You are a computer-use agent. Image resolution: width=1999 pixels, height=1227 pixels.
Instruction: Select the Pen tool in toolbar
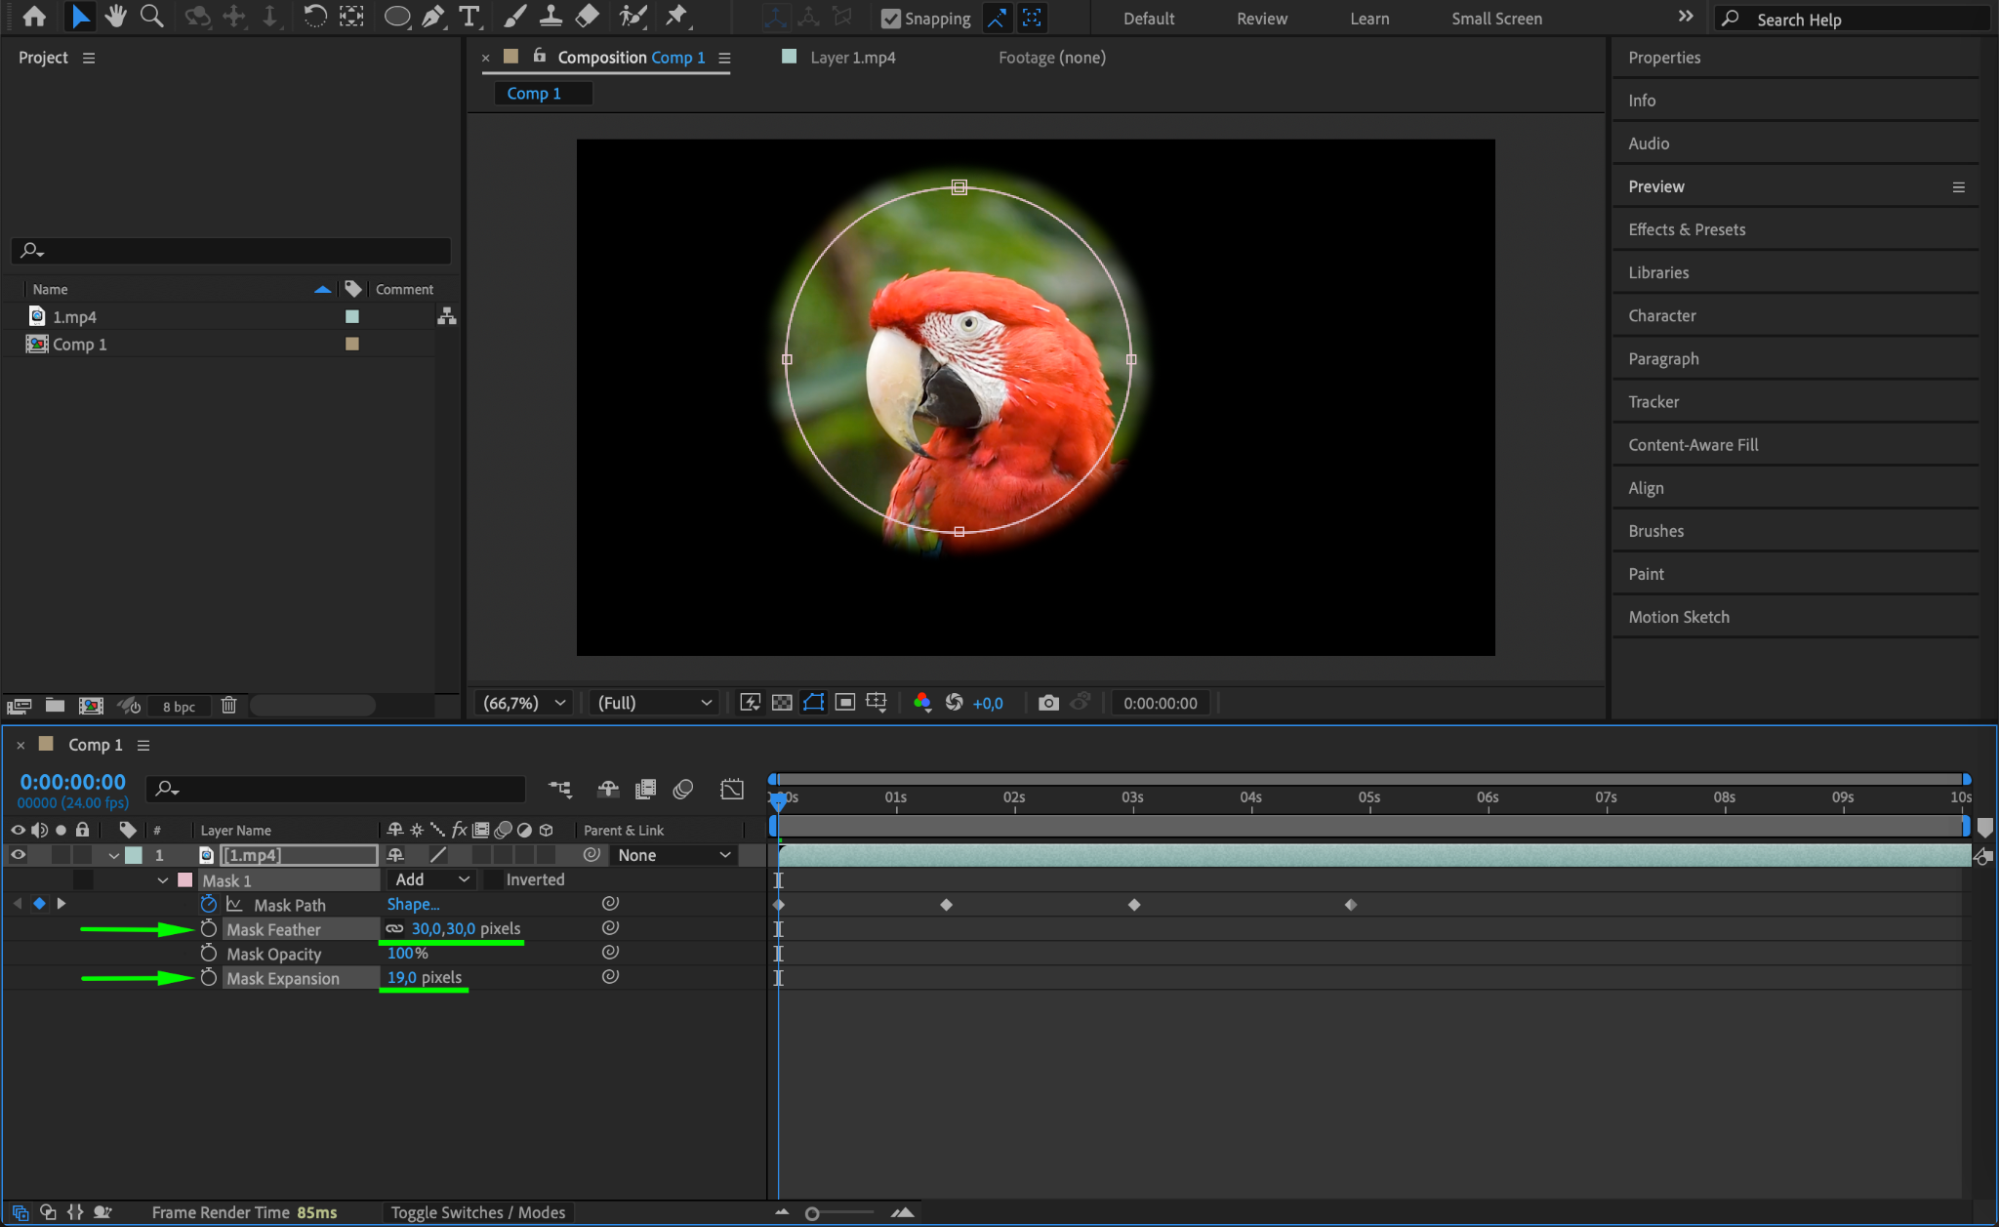coord(433,16)
